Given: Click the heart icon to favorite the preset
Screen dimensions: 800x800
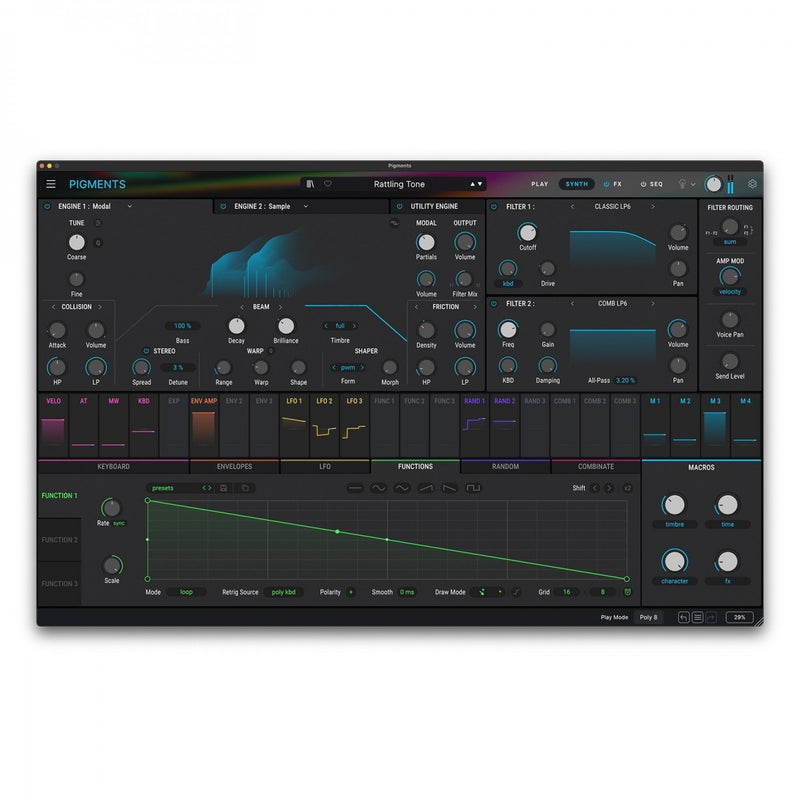Looking at the screenshot, I should point(328,184).
